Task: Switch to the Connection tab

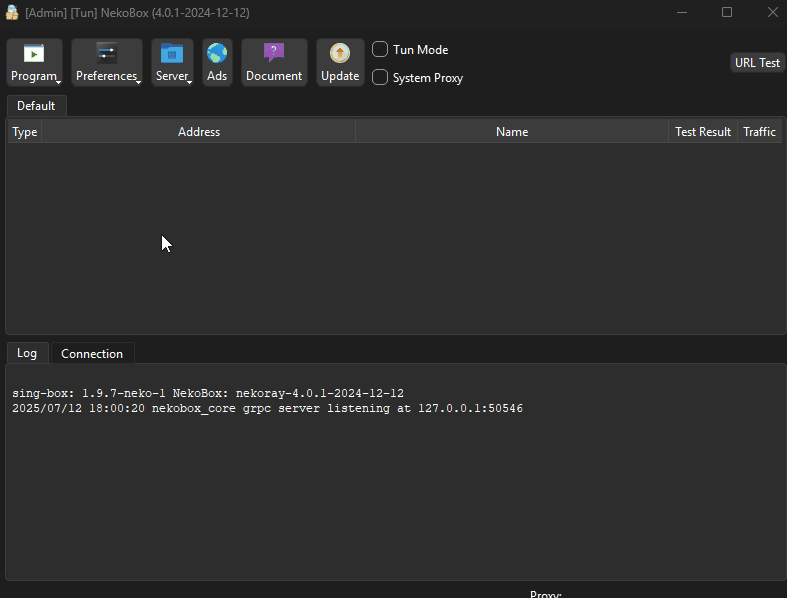Action: coord(92,354)
